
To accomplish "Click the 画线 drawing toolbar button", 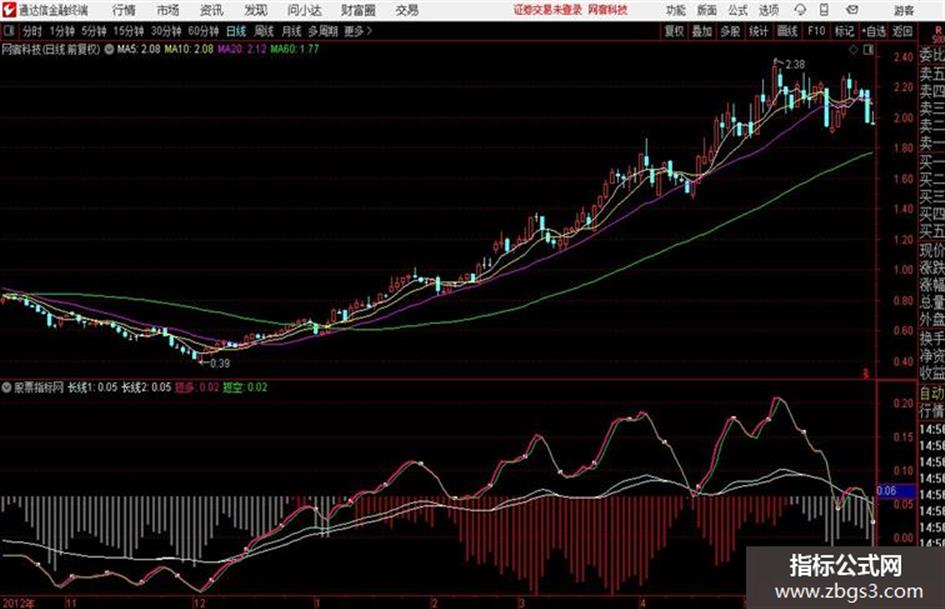I will (787, 31).
